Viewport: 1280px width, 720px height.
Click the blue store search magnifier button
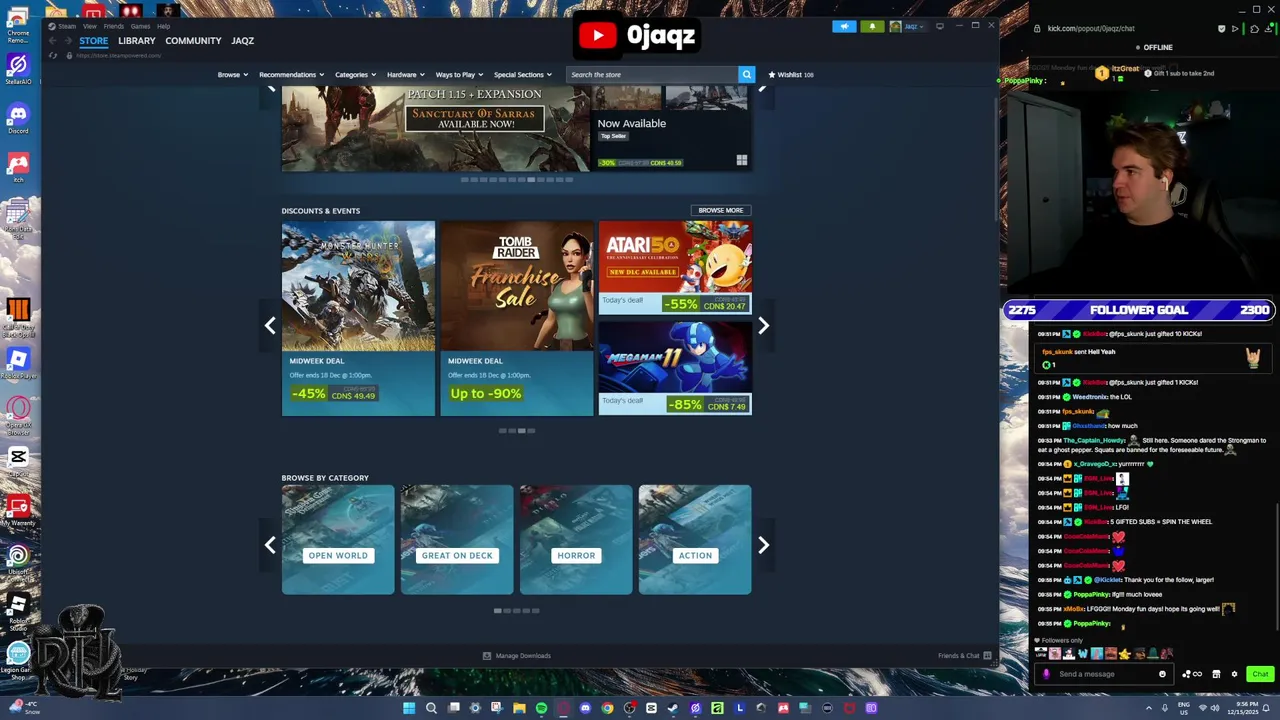coord(746,74)
